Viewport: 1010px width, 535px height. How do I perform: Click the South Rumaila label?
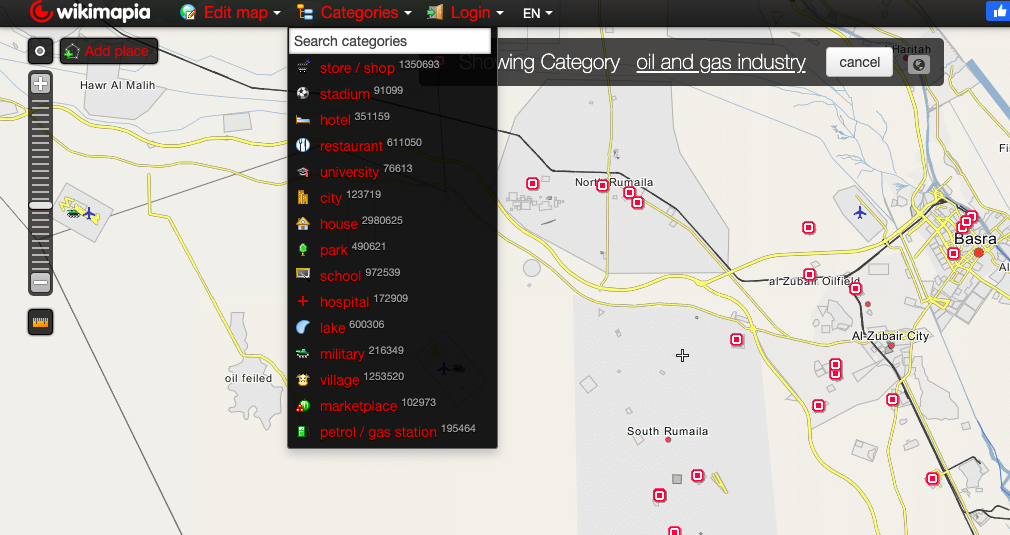[667, 431]
